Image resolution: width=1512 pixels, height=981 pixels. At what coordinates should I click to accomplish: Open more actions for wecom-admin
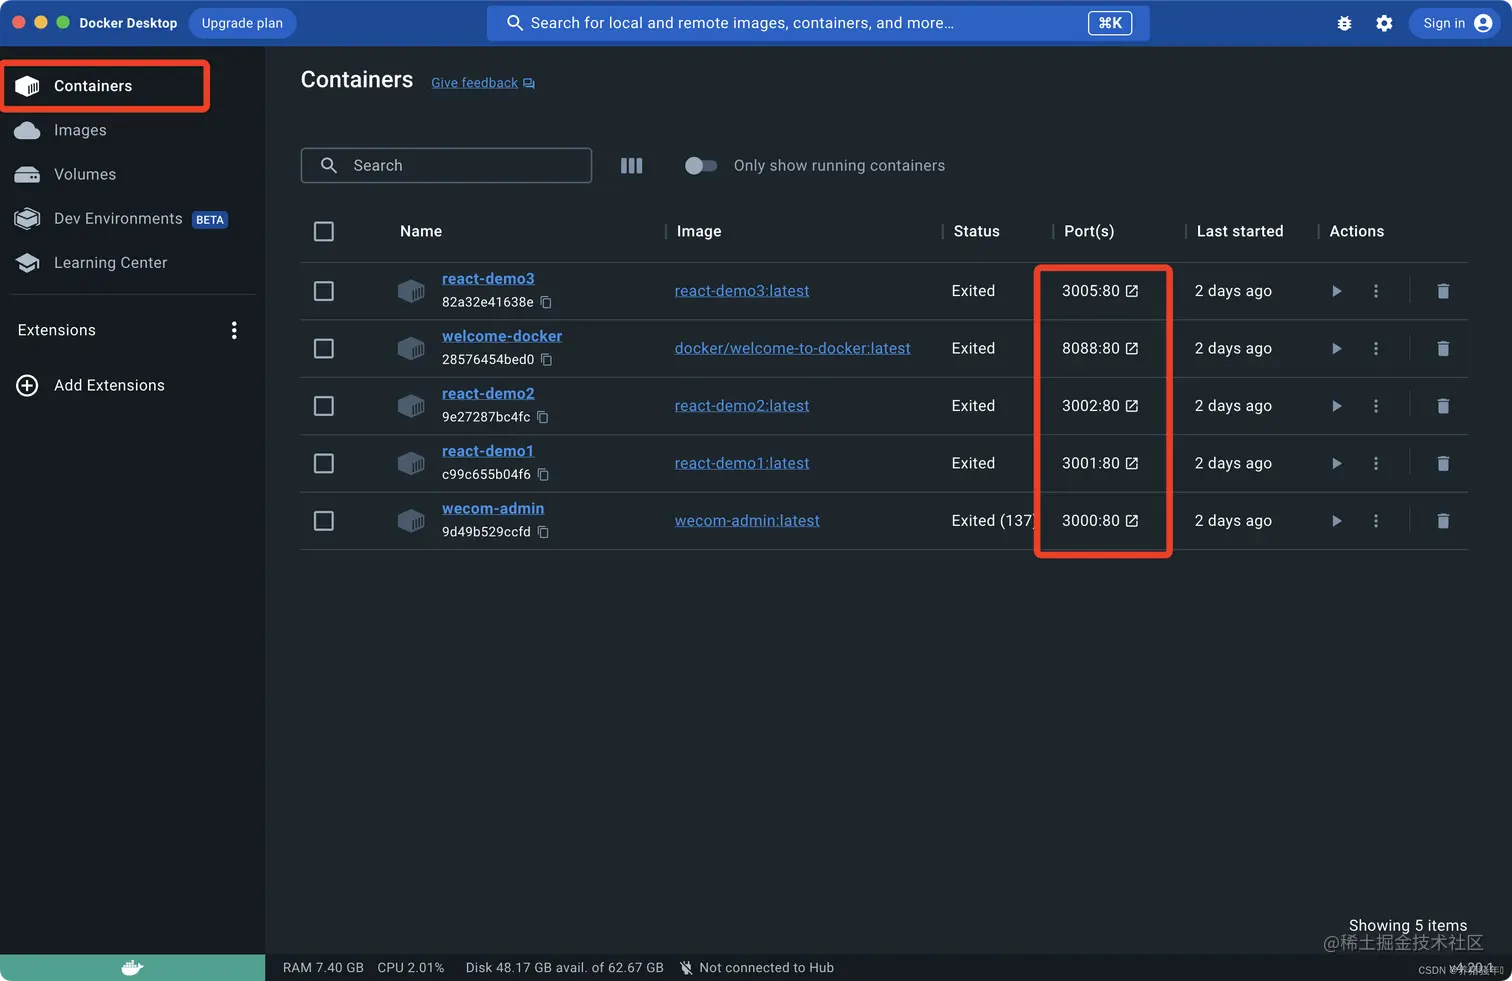click(x=1376, y=521)
